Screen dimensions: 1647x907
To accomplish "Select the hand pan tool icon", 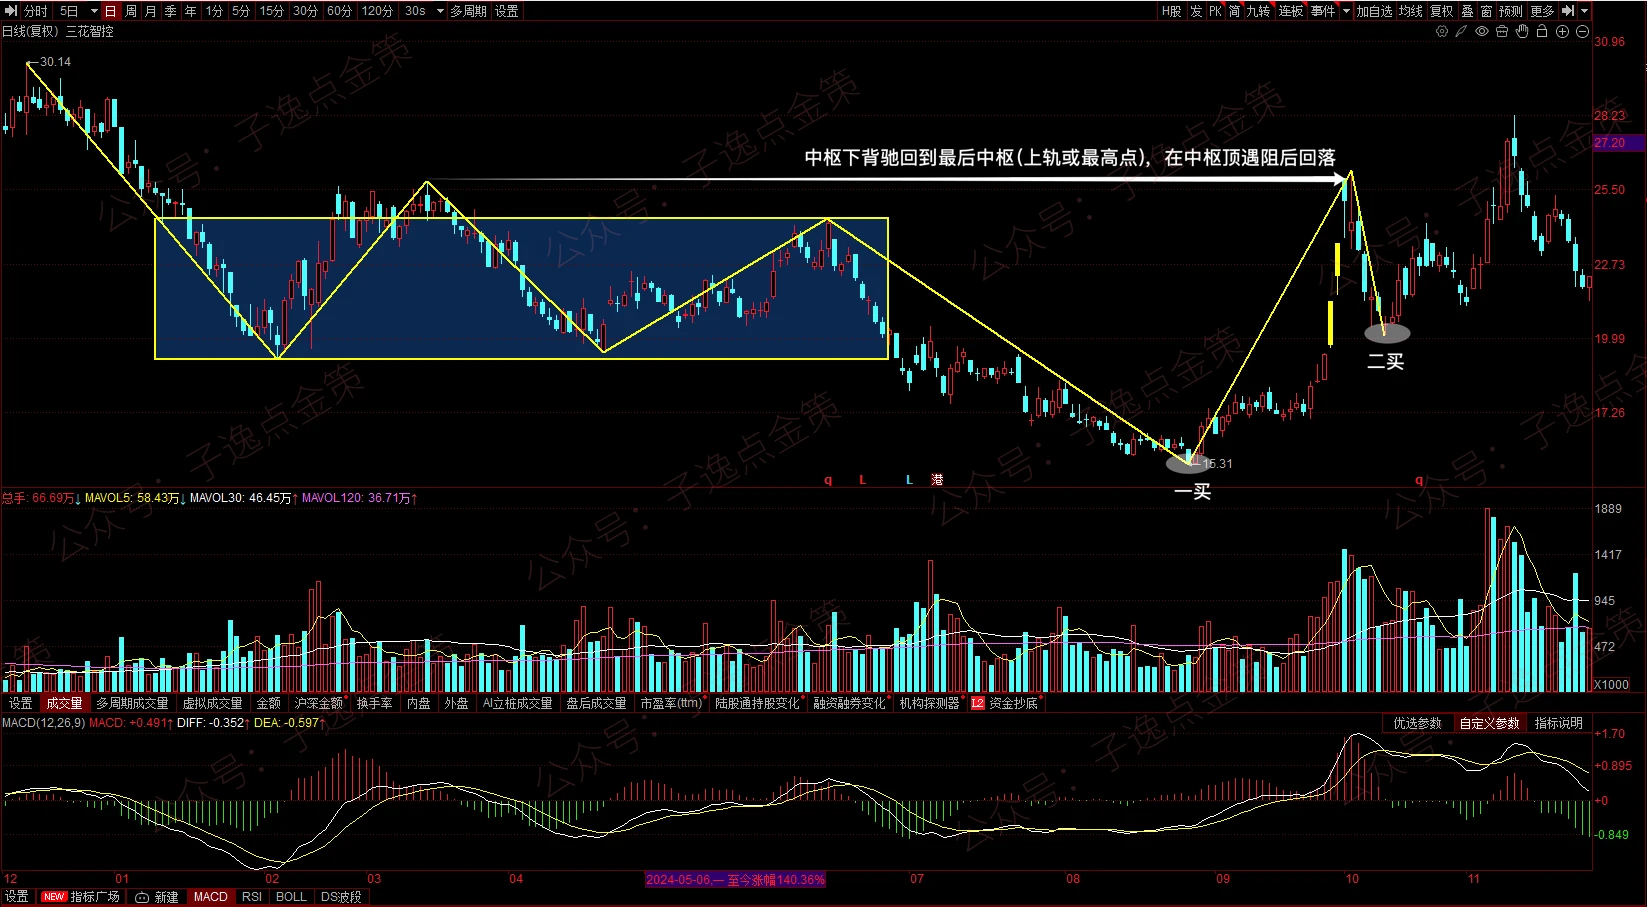I will click(x=1522, y=32).
